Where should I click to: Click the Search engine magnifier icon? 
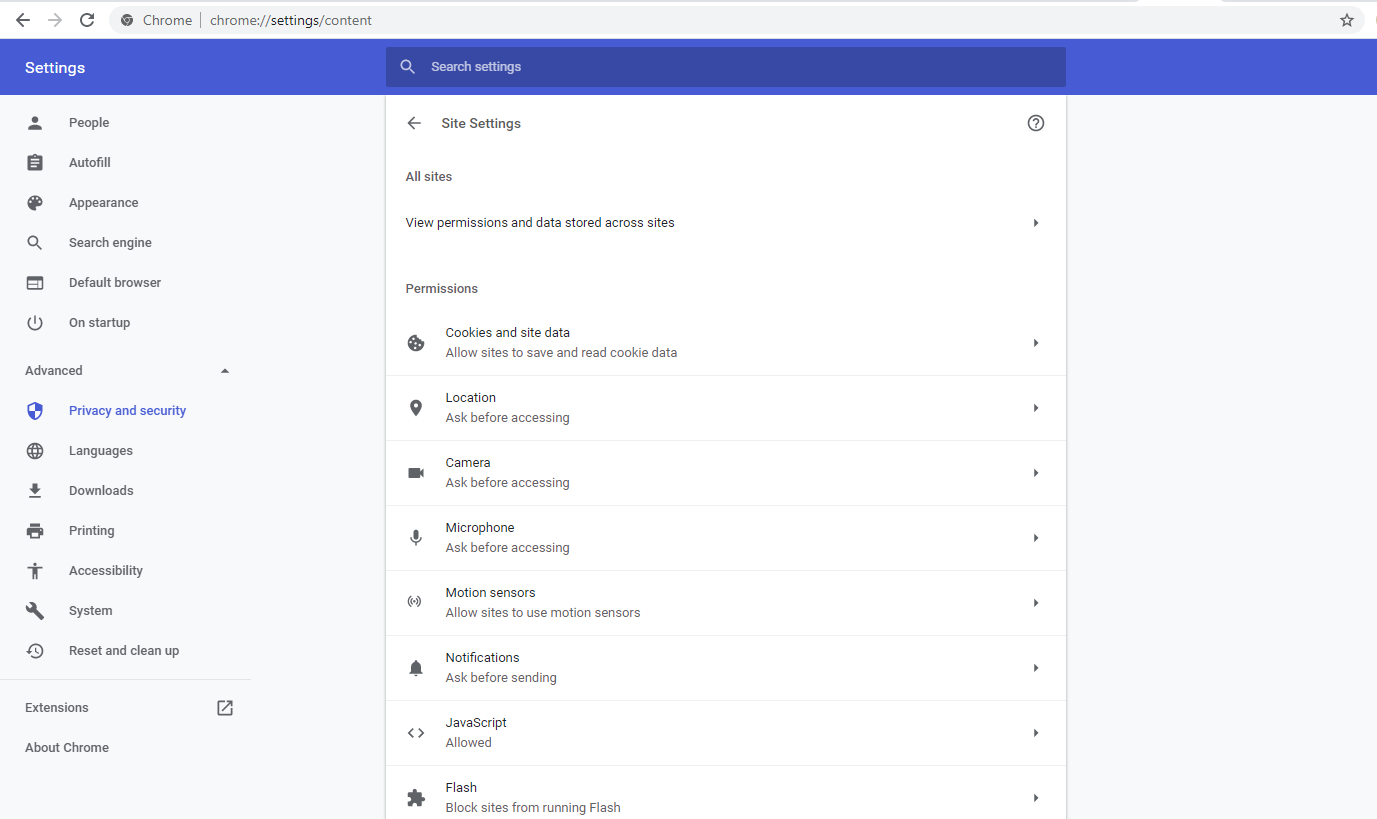35,243
